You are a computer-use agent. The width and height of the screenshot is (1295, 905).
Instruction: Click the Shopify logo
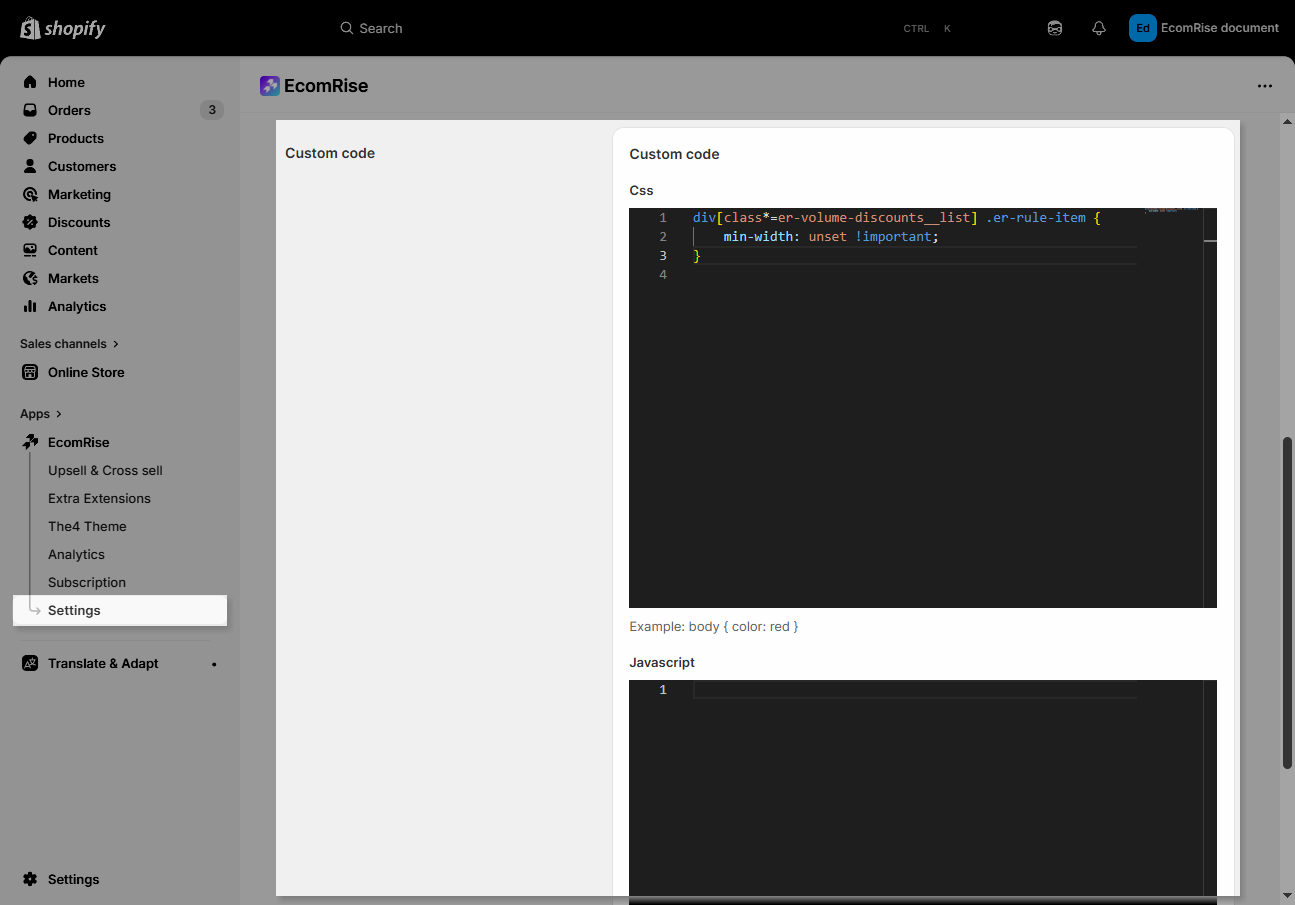coord(62,28)
